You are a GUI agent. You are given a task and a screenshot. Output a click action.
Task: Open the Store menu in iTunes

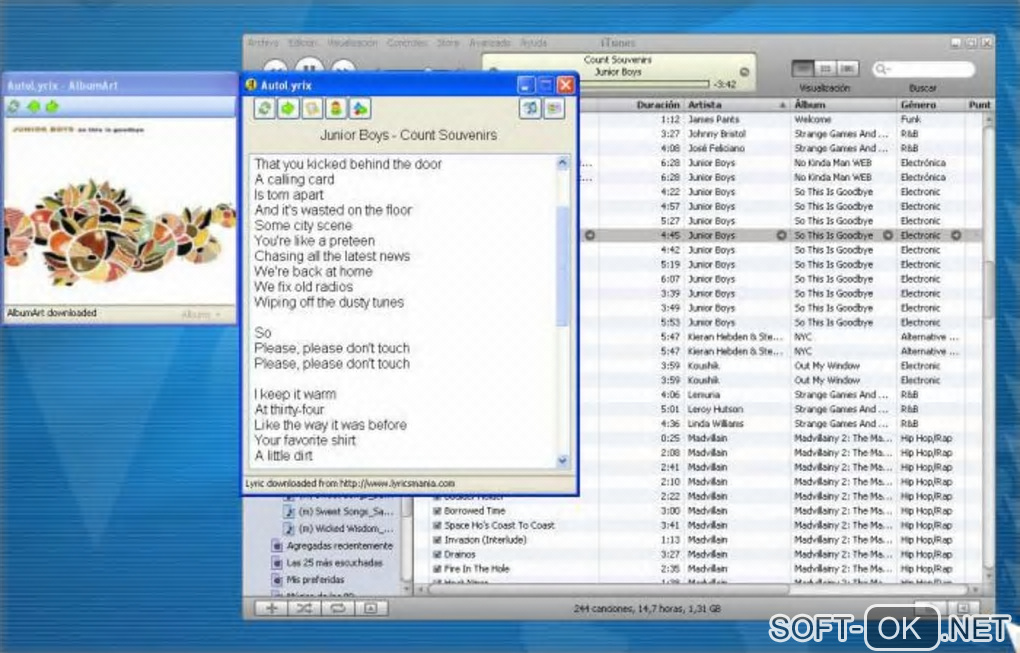tap(448, 43)
